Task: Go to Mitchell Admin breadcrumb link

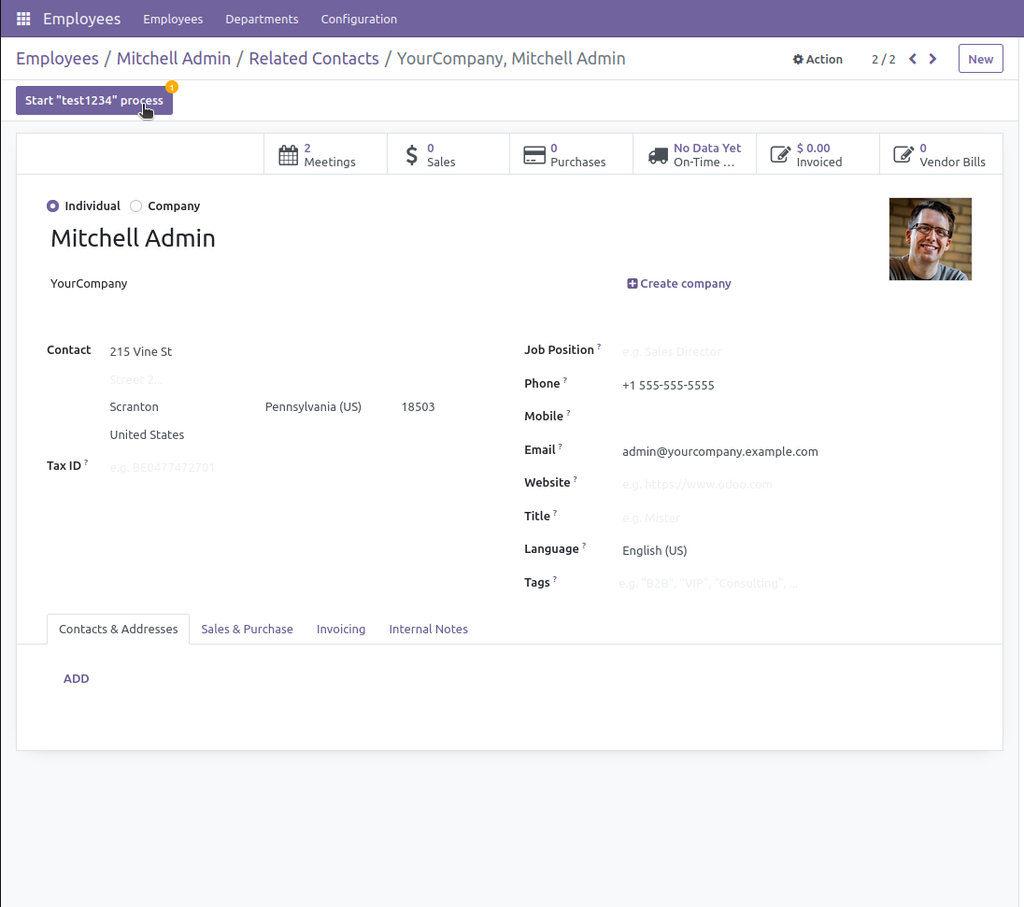Action: pos(174,58)
